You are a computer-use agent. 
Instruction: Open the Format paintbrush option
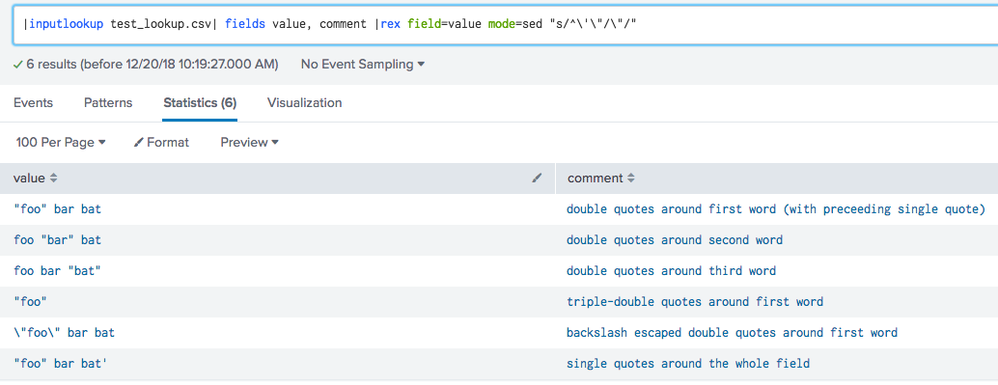162,143
